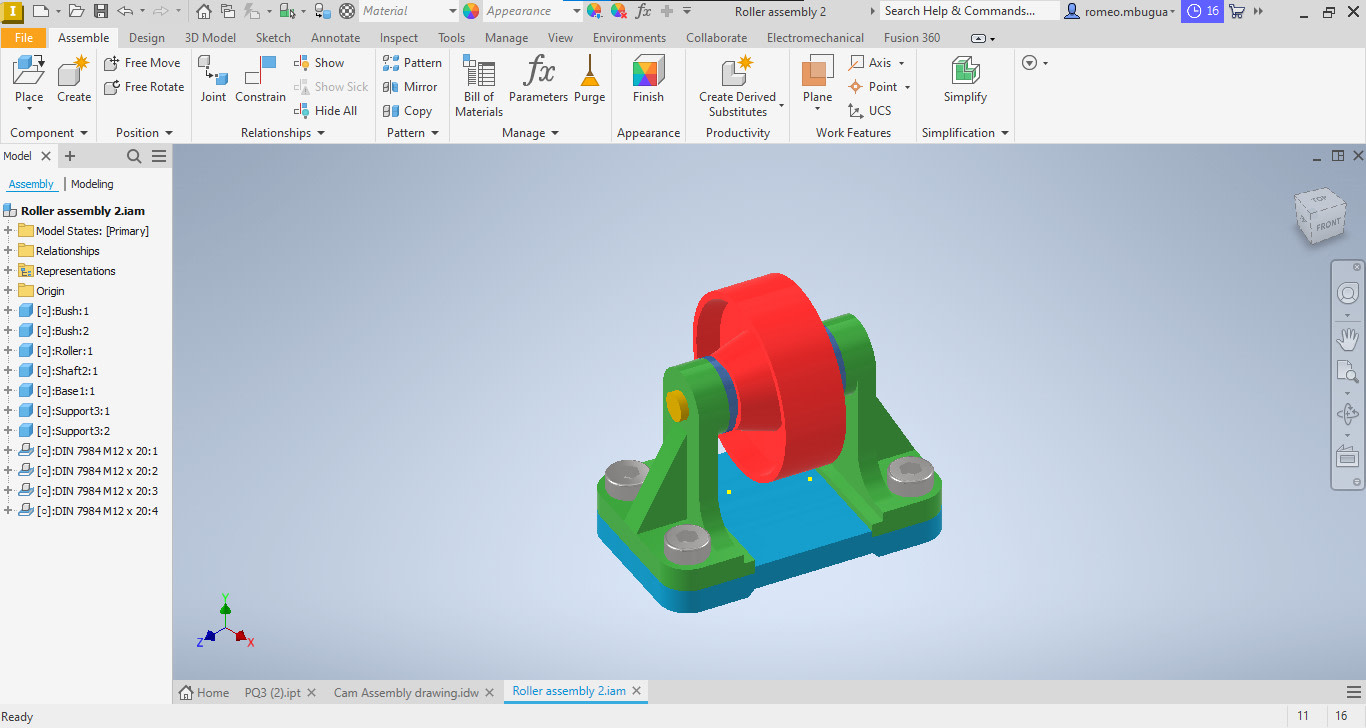Expand the Origin folder in the browser
This screenshot has width=1366, height=728.
[8, 290]
